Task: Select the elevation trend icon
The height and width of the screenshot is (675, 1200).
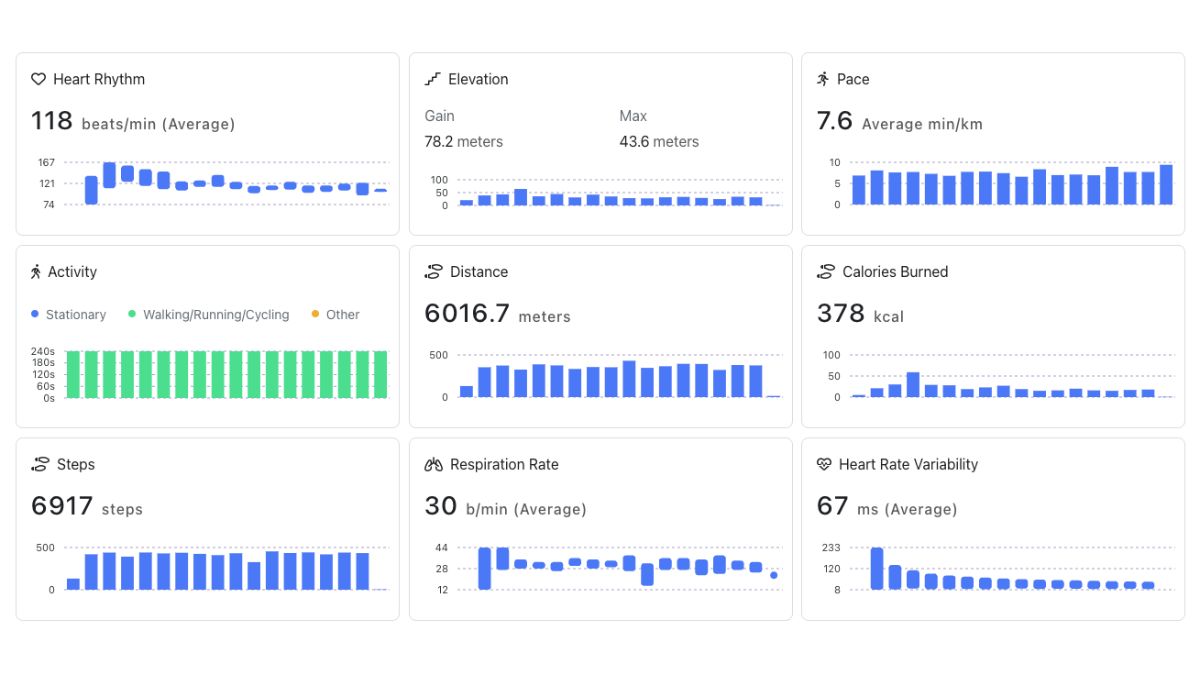Action: click(432, 78)
